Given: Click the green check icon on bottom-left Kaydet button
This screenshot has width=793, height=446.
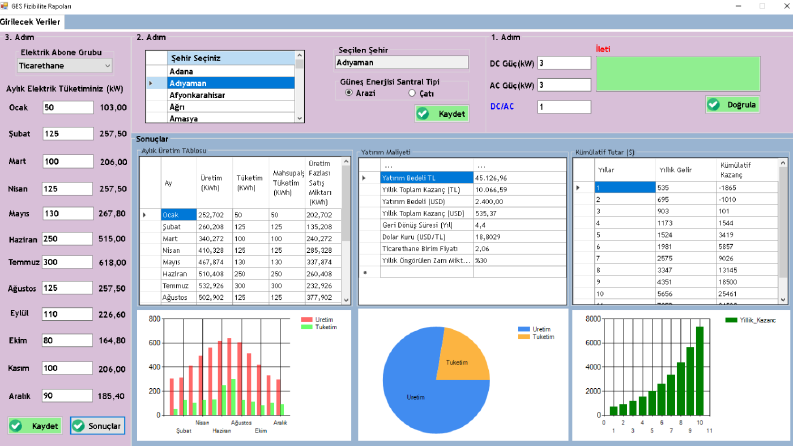Looking at the screenshot, I should pyautogui.click(x=16, y=426).
